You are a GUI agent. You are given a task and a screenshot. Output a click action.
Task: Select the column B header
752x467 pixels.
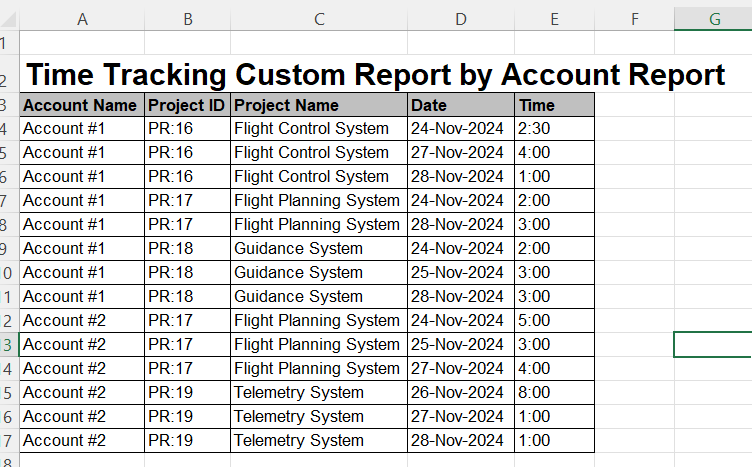point(187,18)
